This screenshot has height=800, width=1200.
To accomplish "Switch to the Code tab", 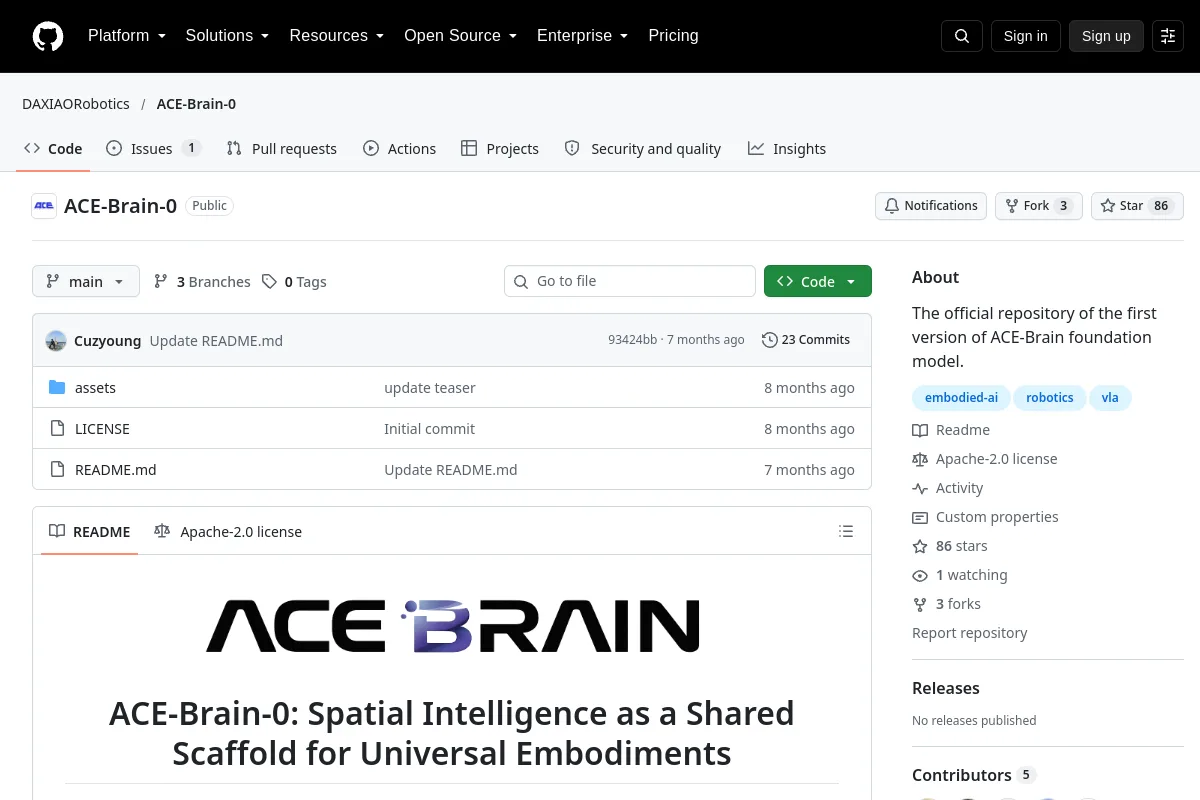I will click(x=53, y=149).
